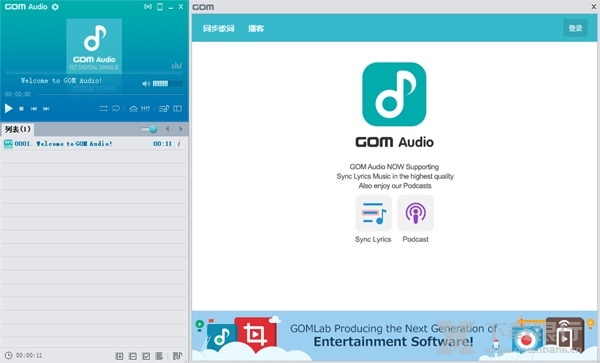The image size is (600, 363).
Task: Click the broadcast signal icon in title bar
Action: 148,7
